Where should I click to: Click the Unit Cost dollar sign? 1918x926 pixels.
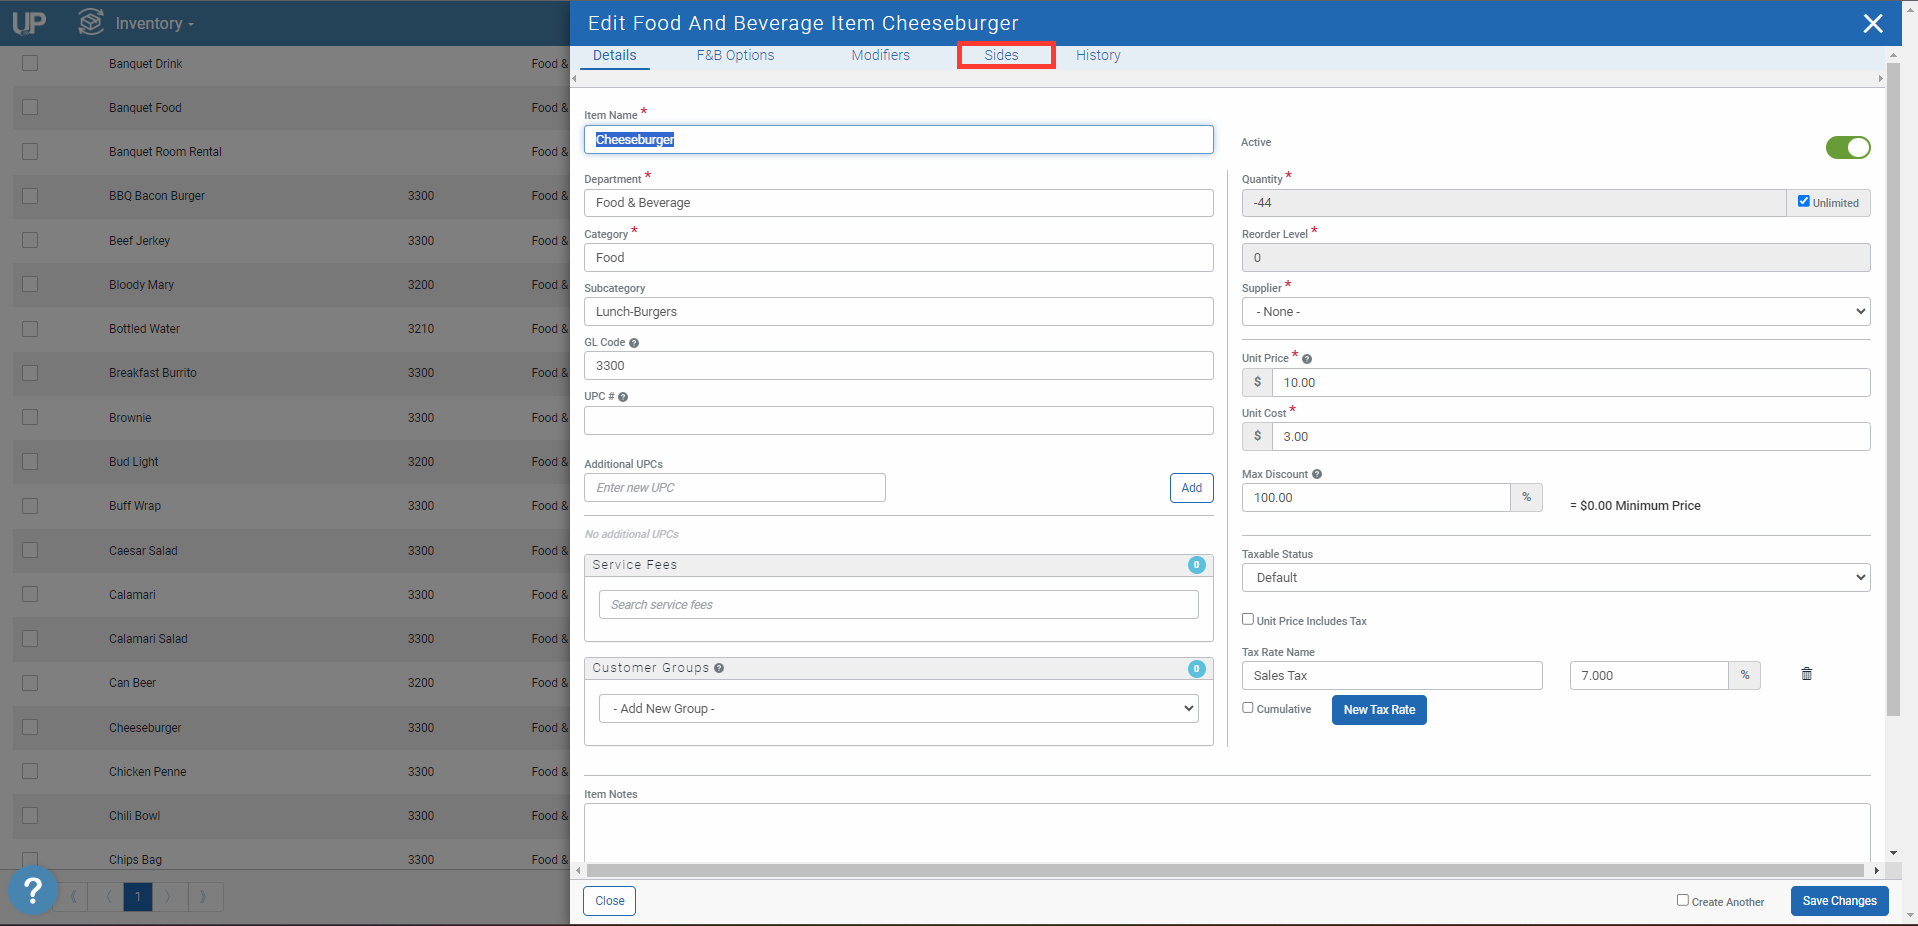[1257, 436]
